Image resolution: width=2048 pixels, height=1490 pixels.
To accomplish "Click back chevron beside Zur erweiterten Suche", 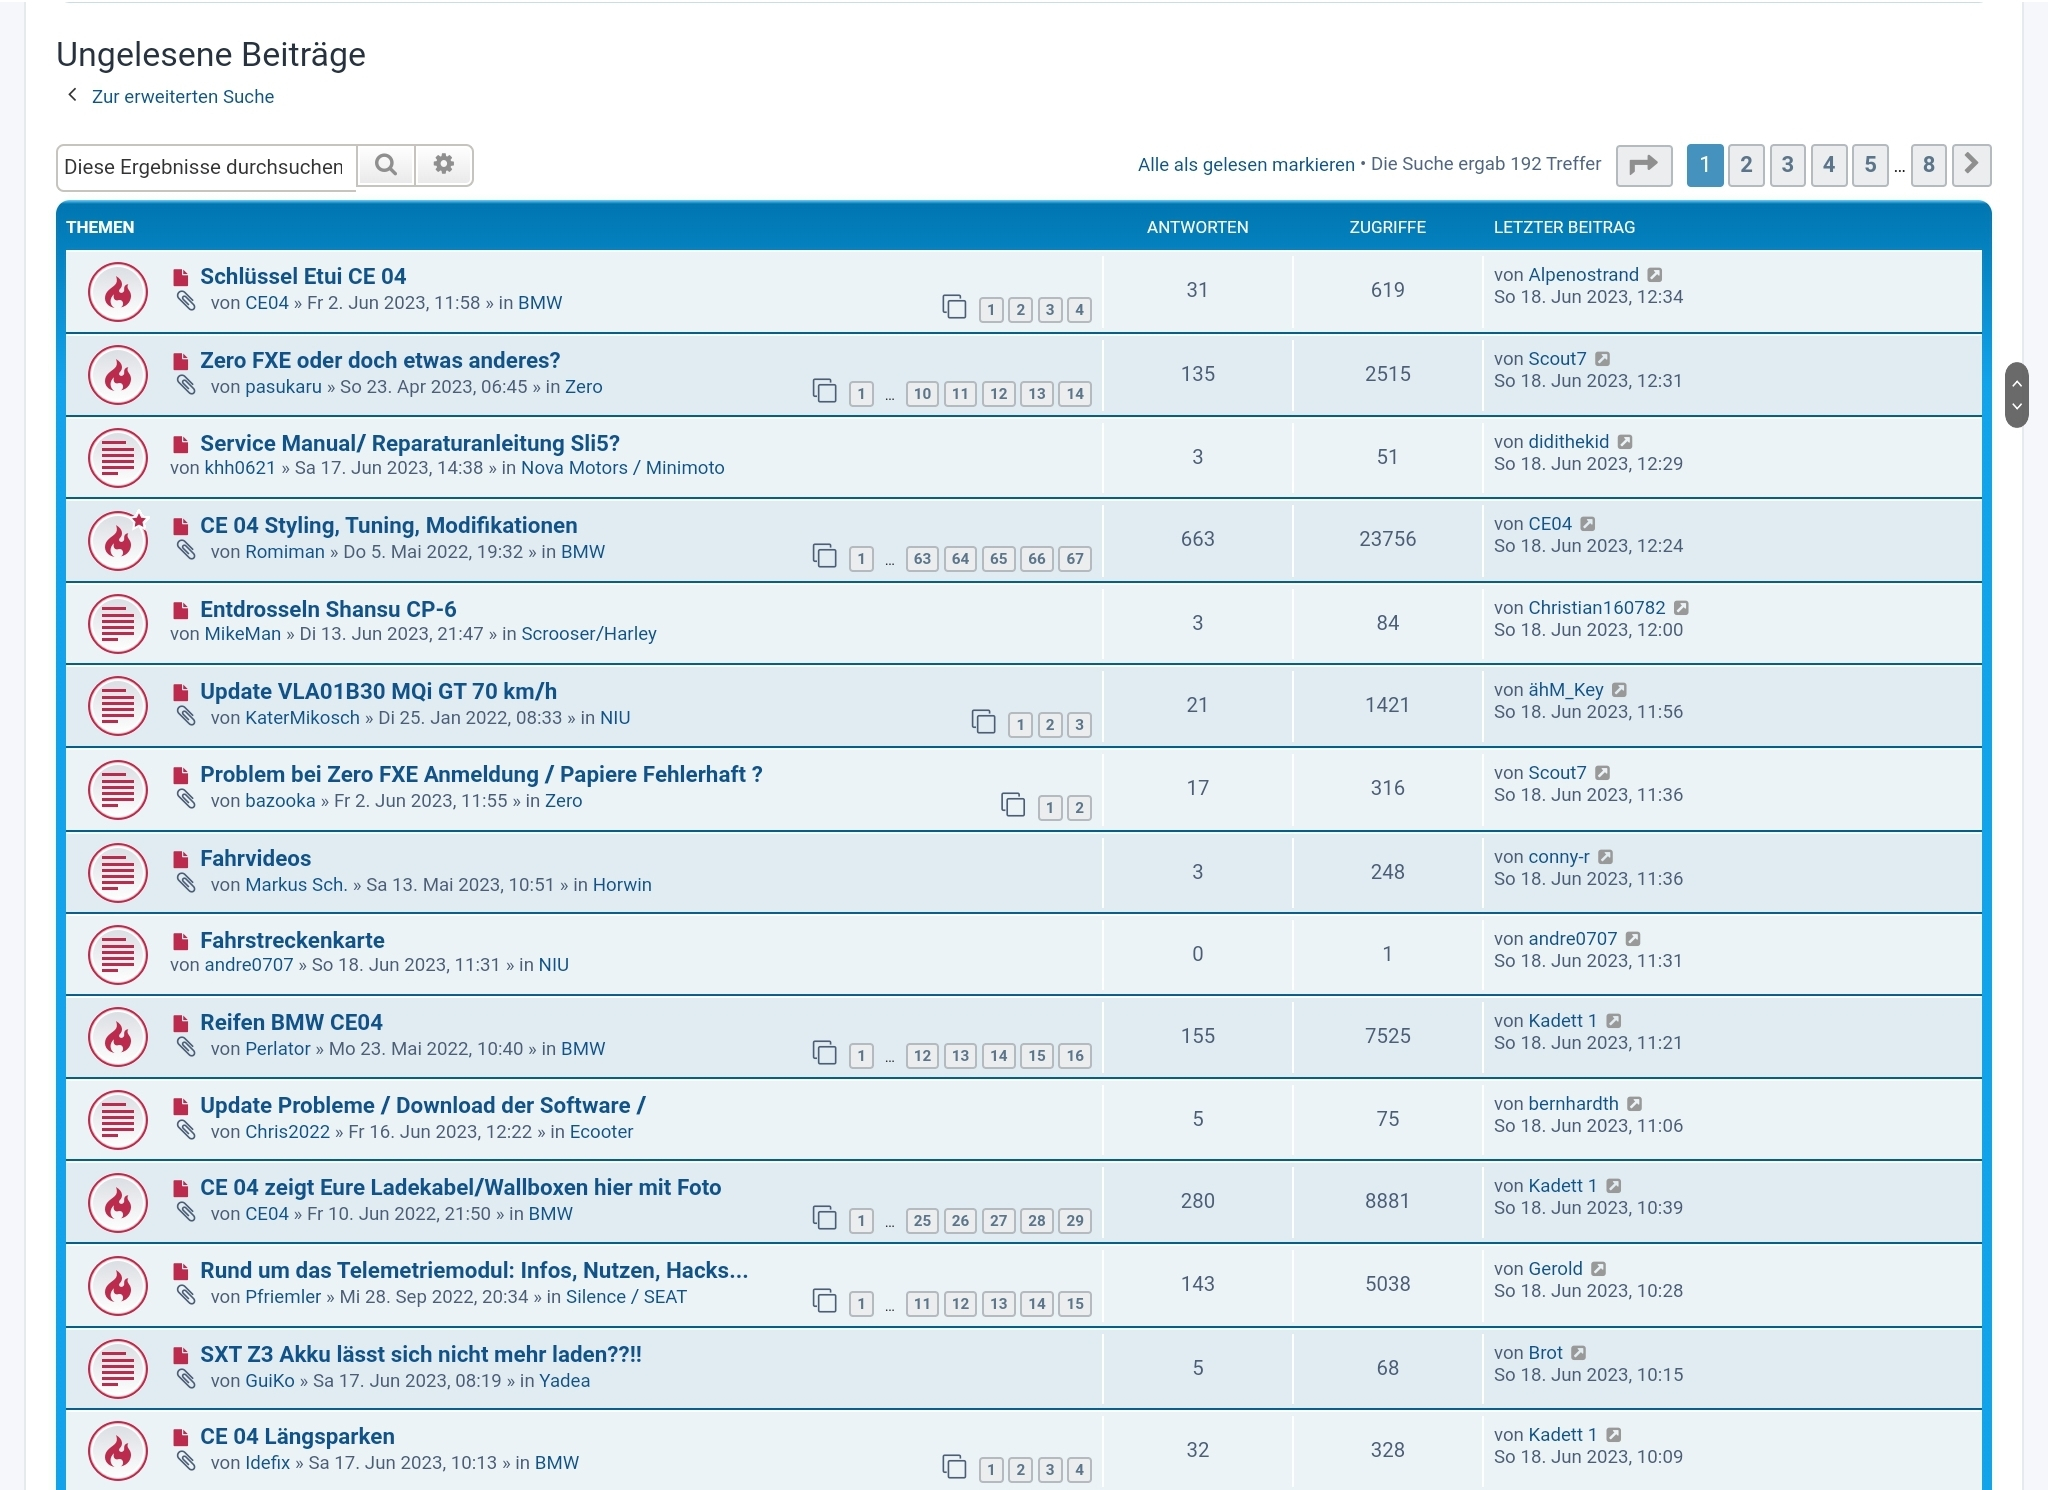I will 72,95.
